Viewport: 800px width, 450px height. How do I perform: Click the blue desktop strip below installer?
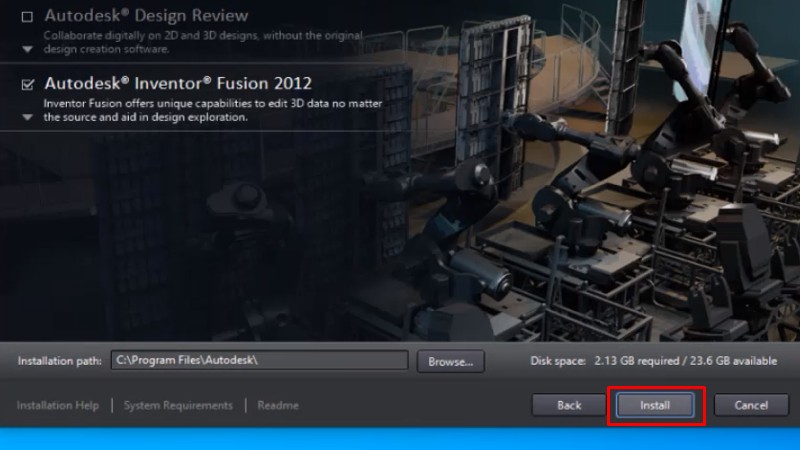pos(400,439)
